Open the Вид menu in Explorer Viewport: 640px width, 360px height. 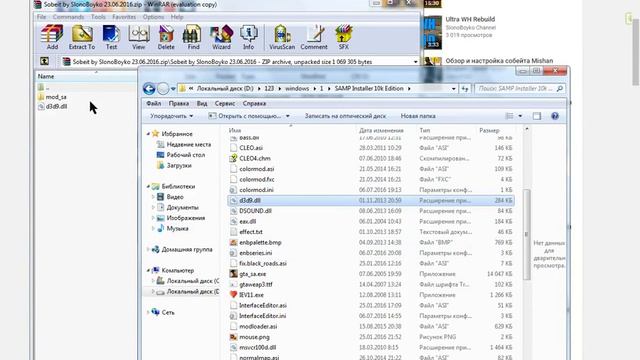point(202,104)
